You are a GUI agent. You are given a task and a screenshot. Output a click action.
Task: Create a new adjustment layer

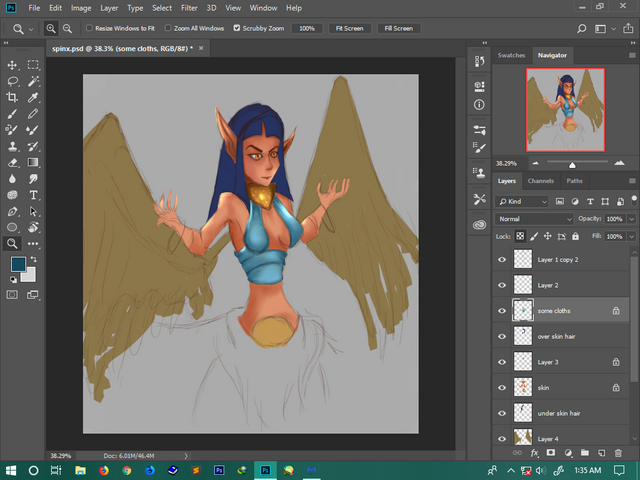pos(568,453)
